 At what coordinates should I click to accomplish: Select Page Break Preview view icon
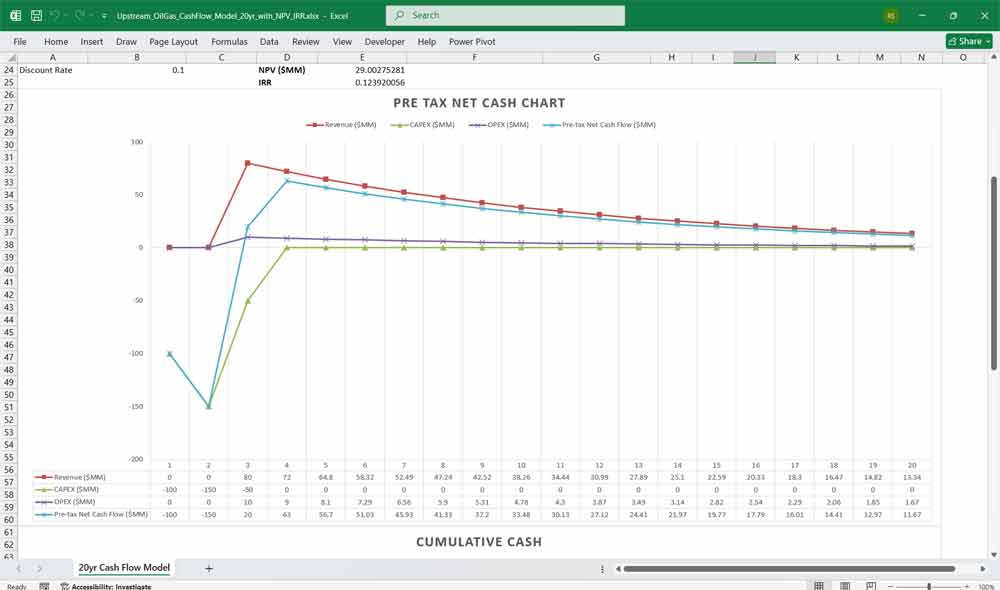coord(870,585)
